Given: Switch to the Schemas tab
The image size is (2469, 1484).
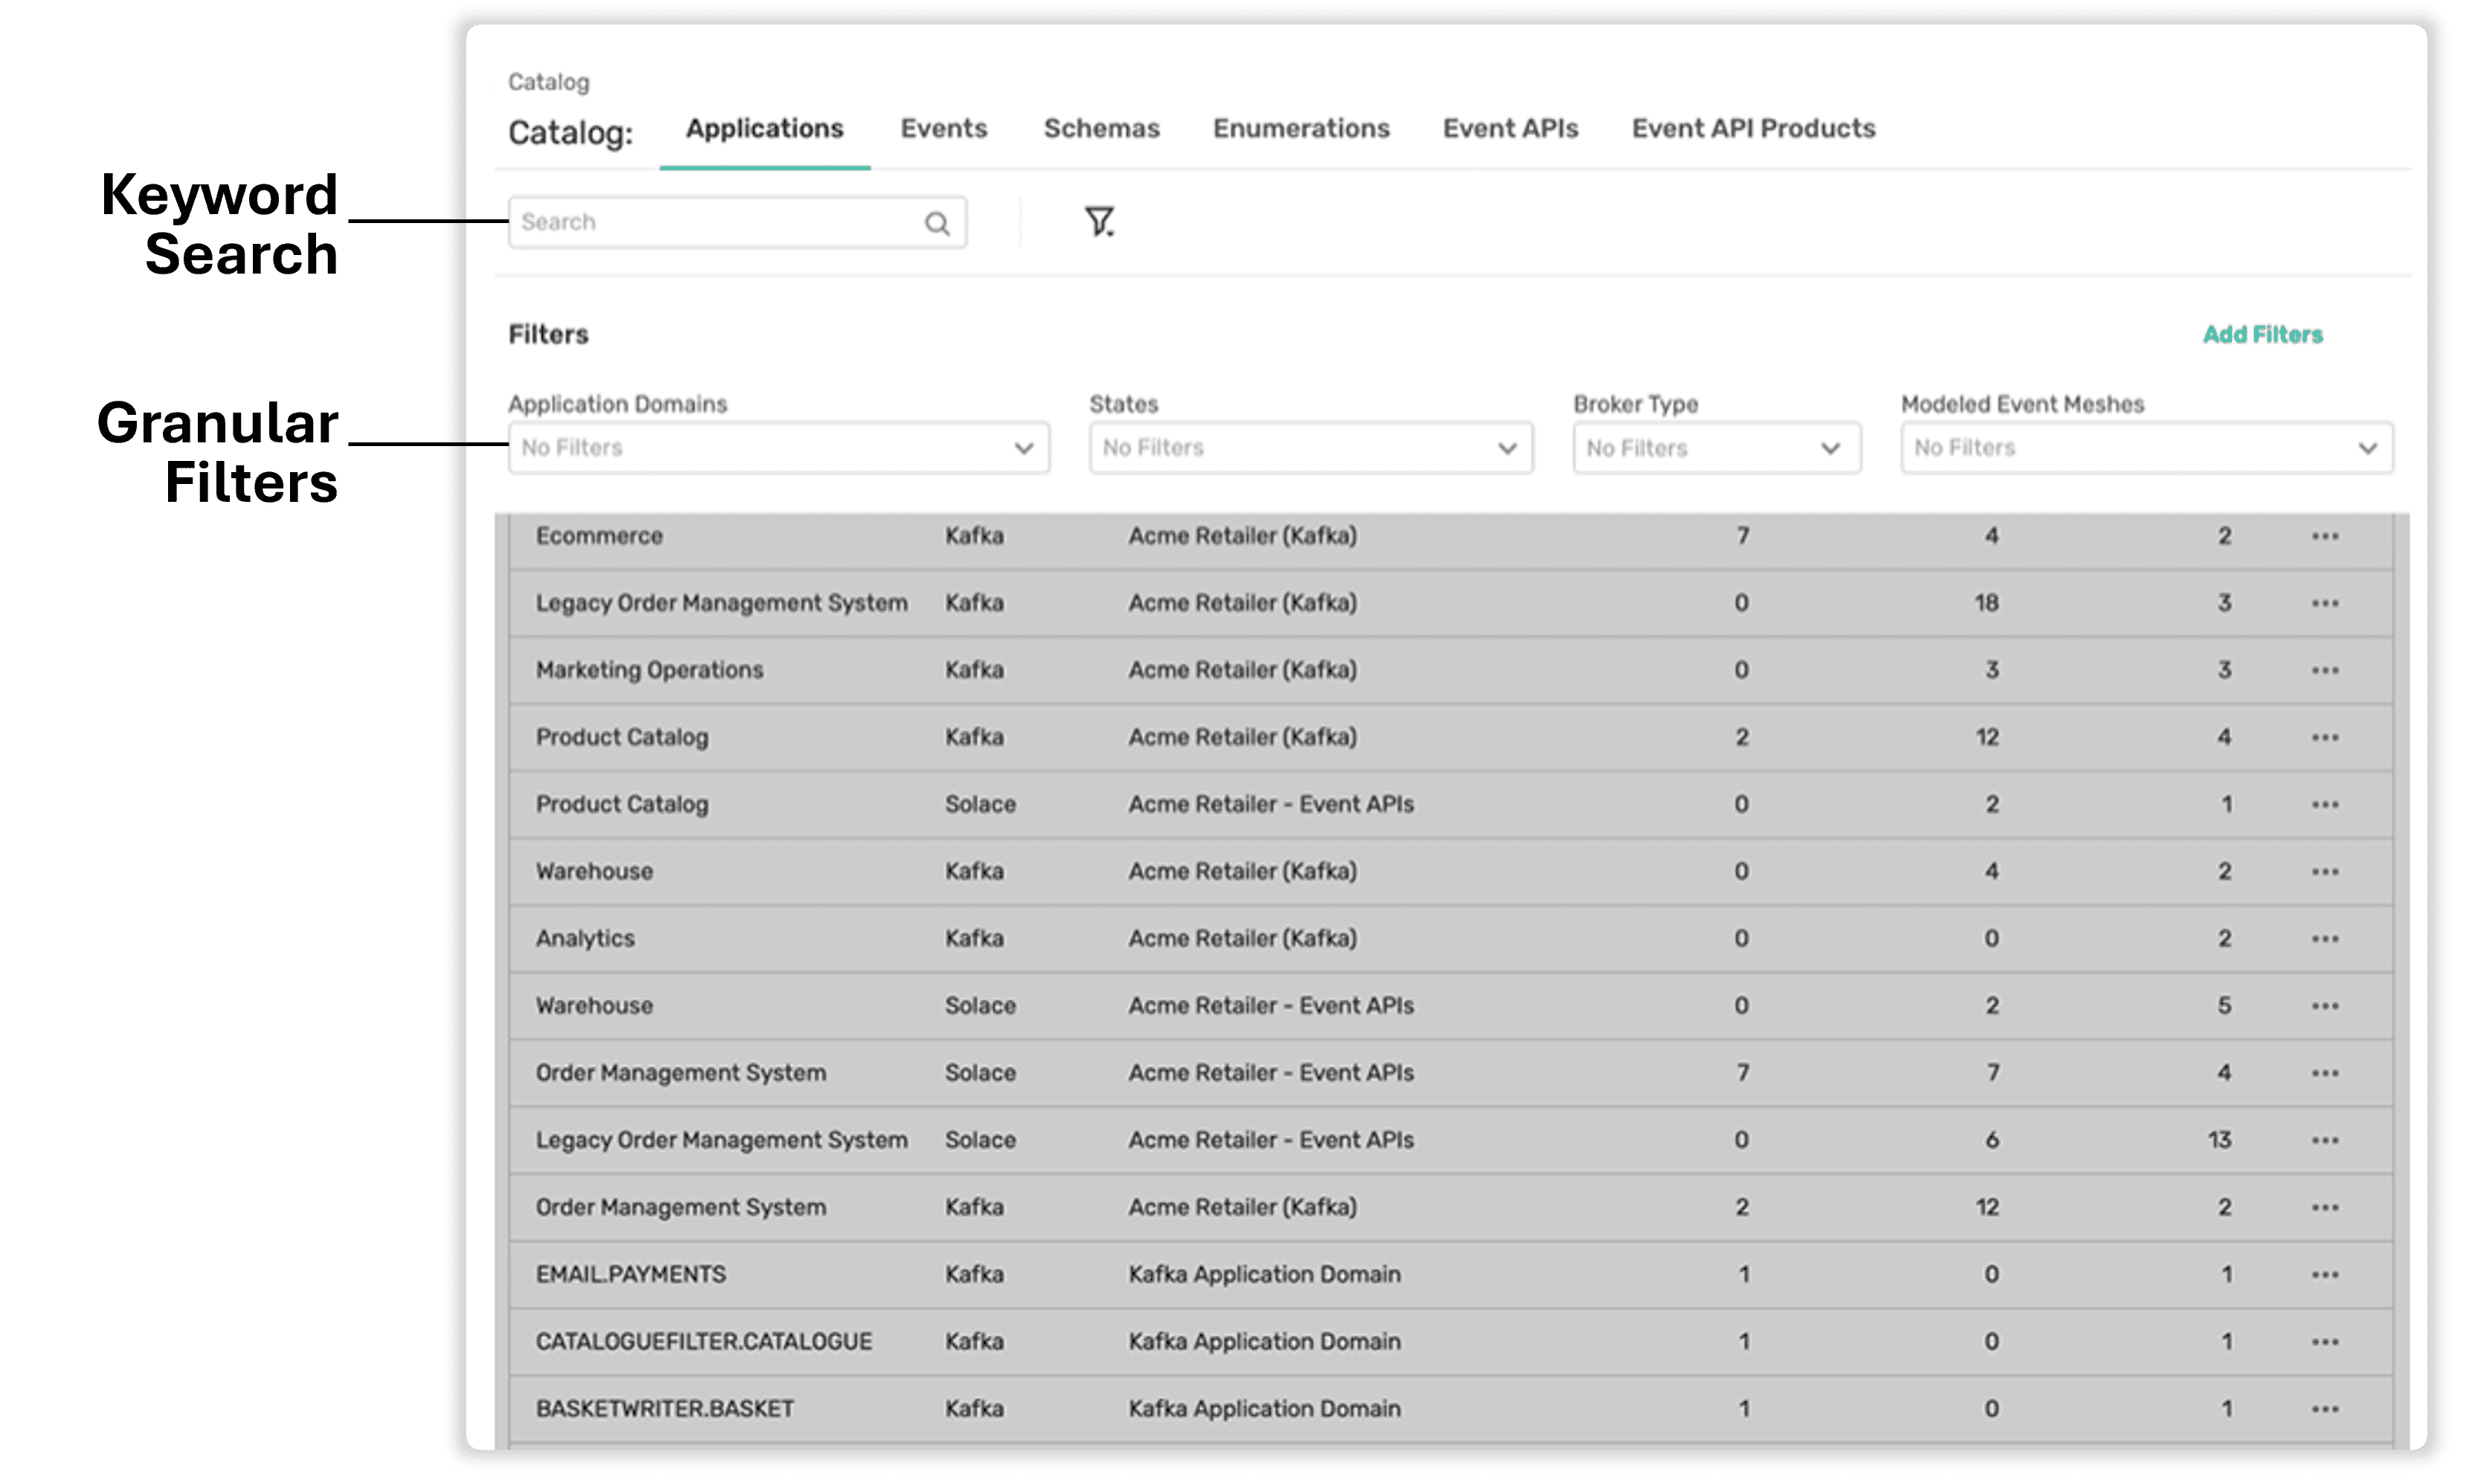Looking at the screenshot, I should [1101, 129].
